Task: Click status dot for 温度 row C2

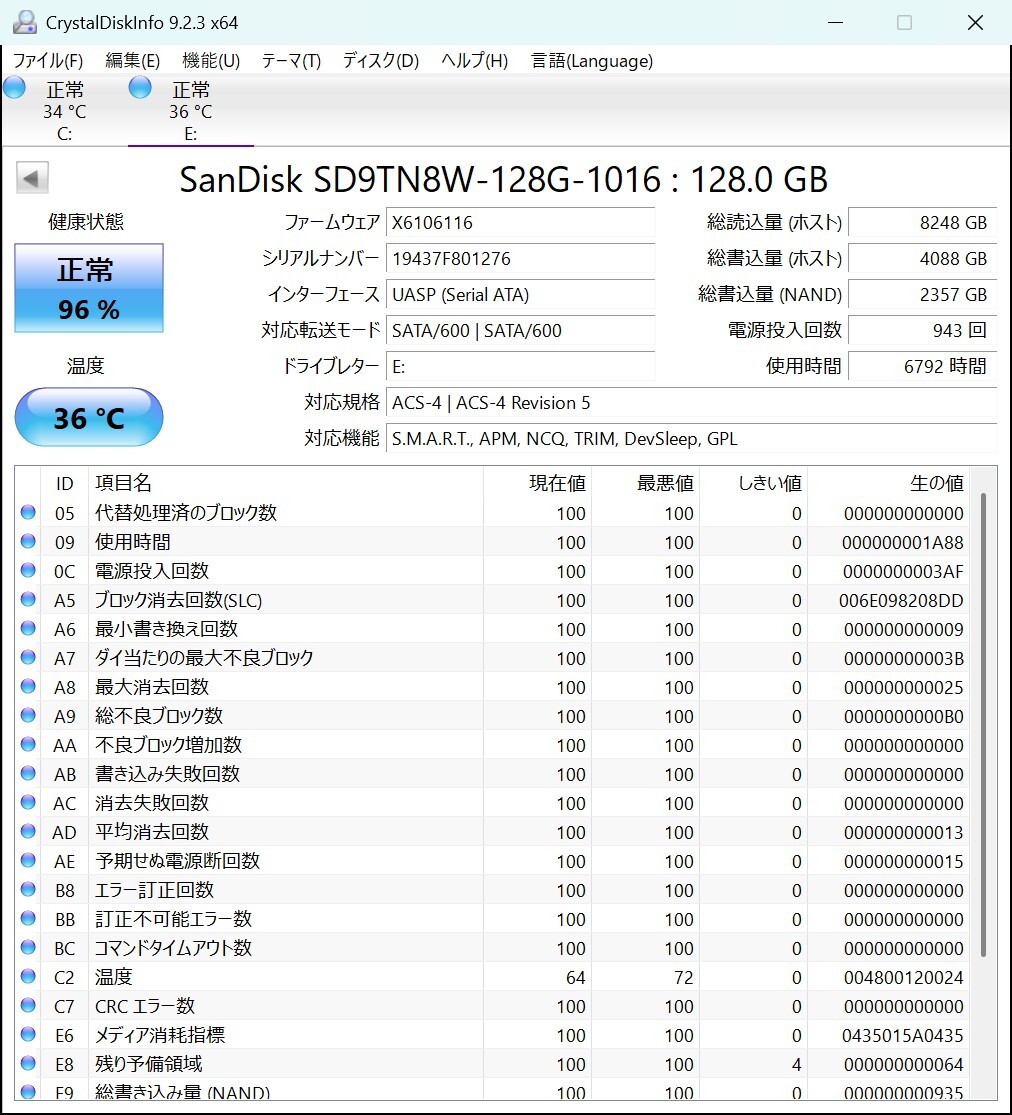Action: pos(28,976)
